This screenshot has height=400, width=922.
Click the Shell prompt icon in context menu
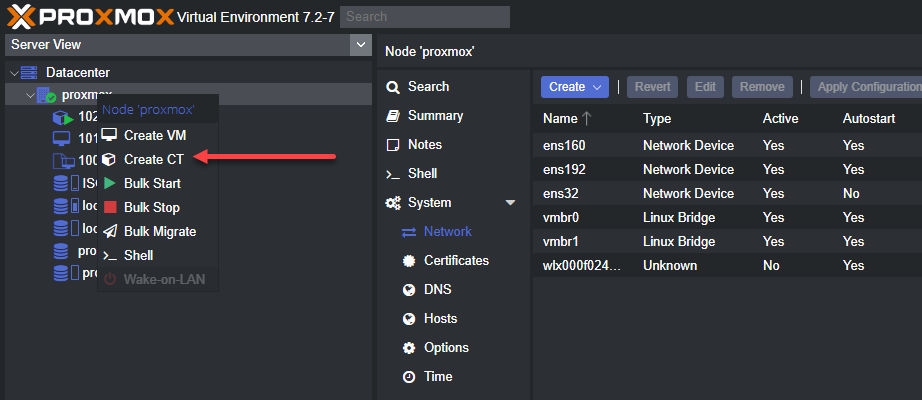110,255
